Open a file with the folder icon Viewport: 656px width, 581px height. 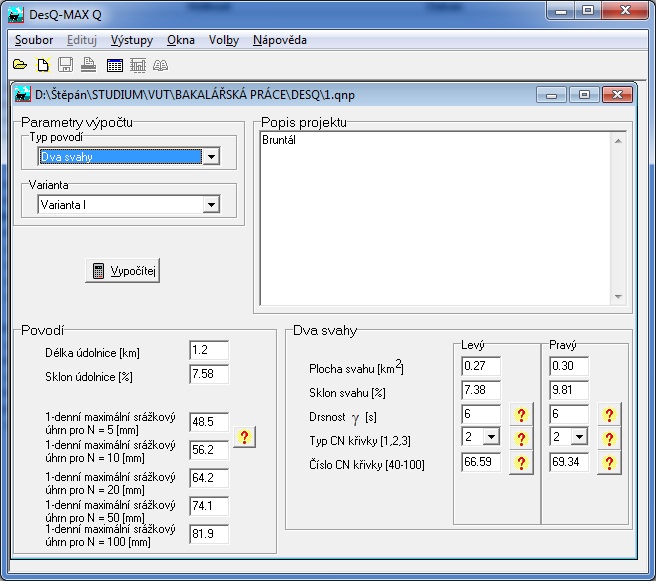pyautogui.click(x=20, y=65)
